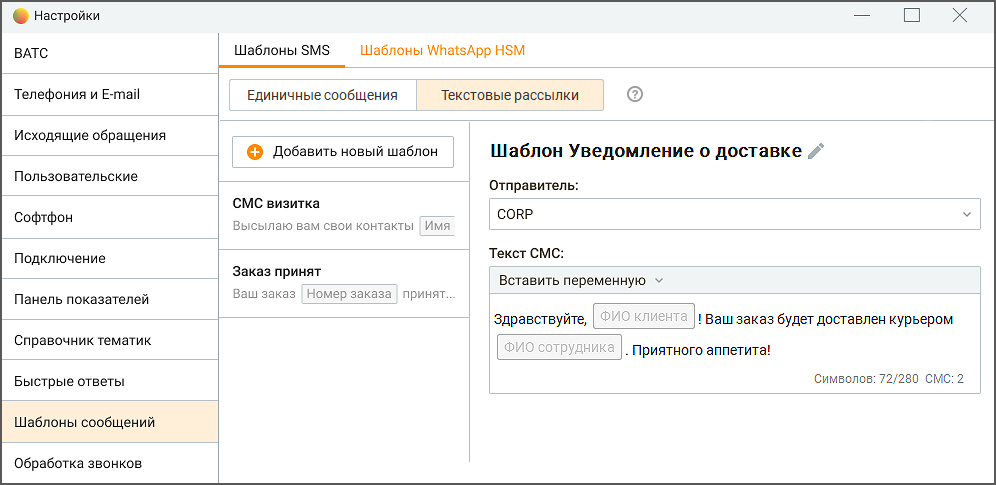The width and height of the screenshot is (996, 485).
Task: Open ВАТС settings section
Action: pos(109,53)
